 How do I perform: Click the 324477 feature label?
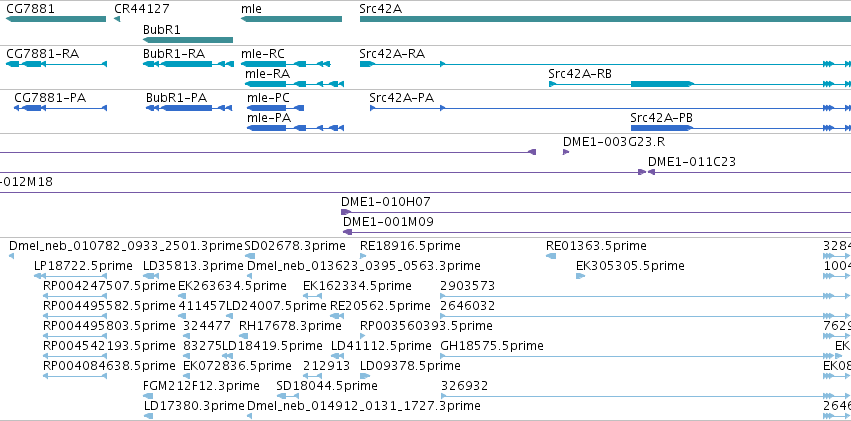point(207,326)
